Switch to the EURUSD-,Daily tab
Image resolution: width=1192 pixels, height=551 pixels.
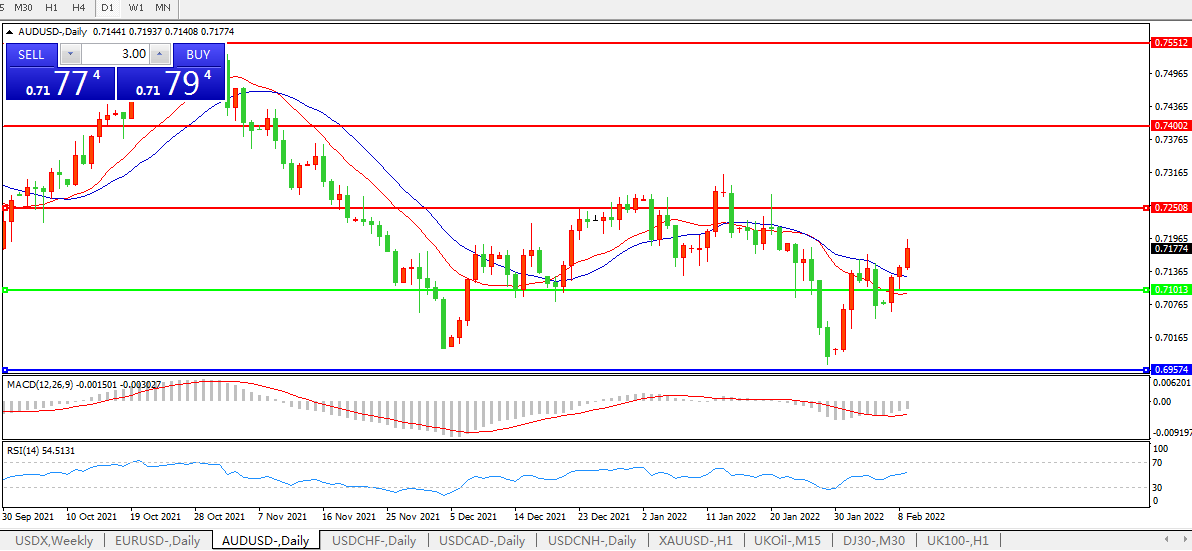point(157,541)
